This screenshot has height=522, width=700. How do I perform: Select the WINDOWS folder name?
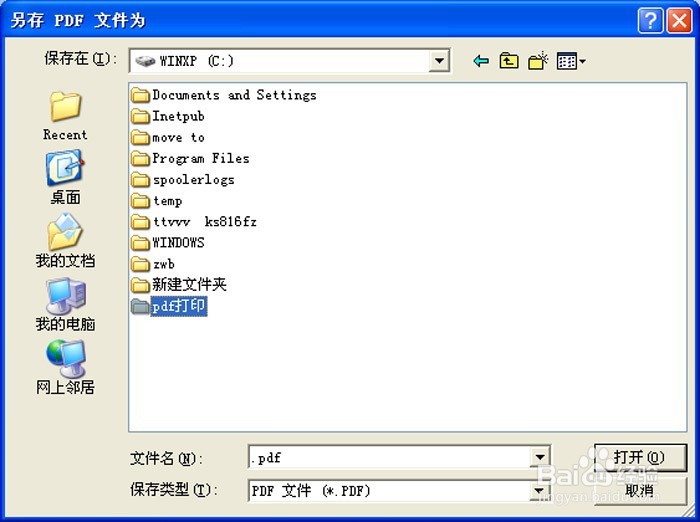point(178,243)
